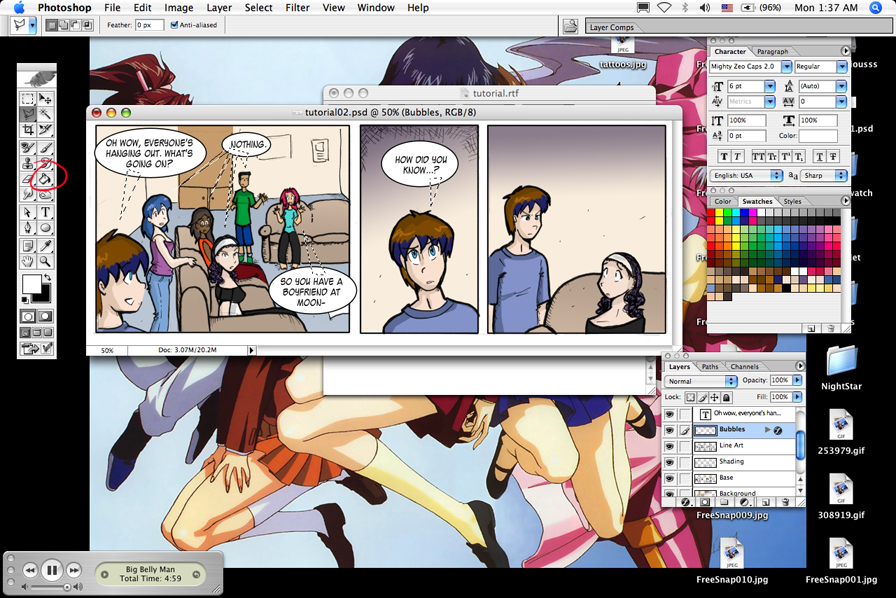Select the Healing Brush tool
Image resolution: width=896 pixels, height=598 pixels.
(27, 147)
